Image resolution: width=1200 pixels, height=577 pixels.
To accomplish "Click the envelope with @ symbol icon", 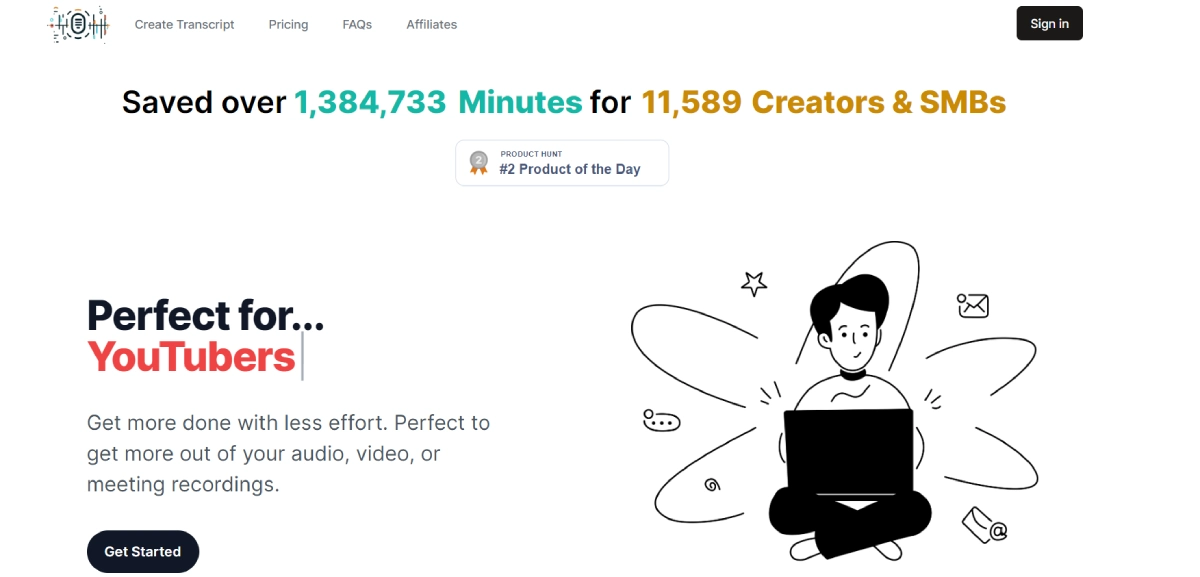I will click(x=984, y=525).
